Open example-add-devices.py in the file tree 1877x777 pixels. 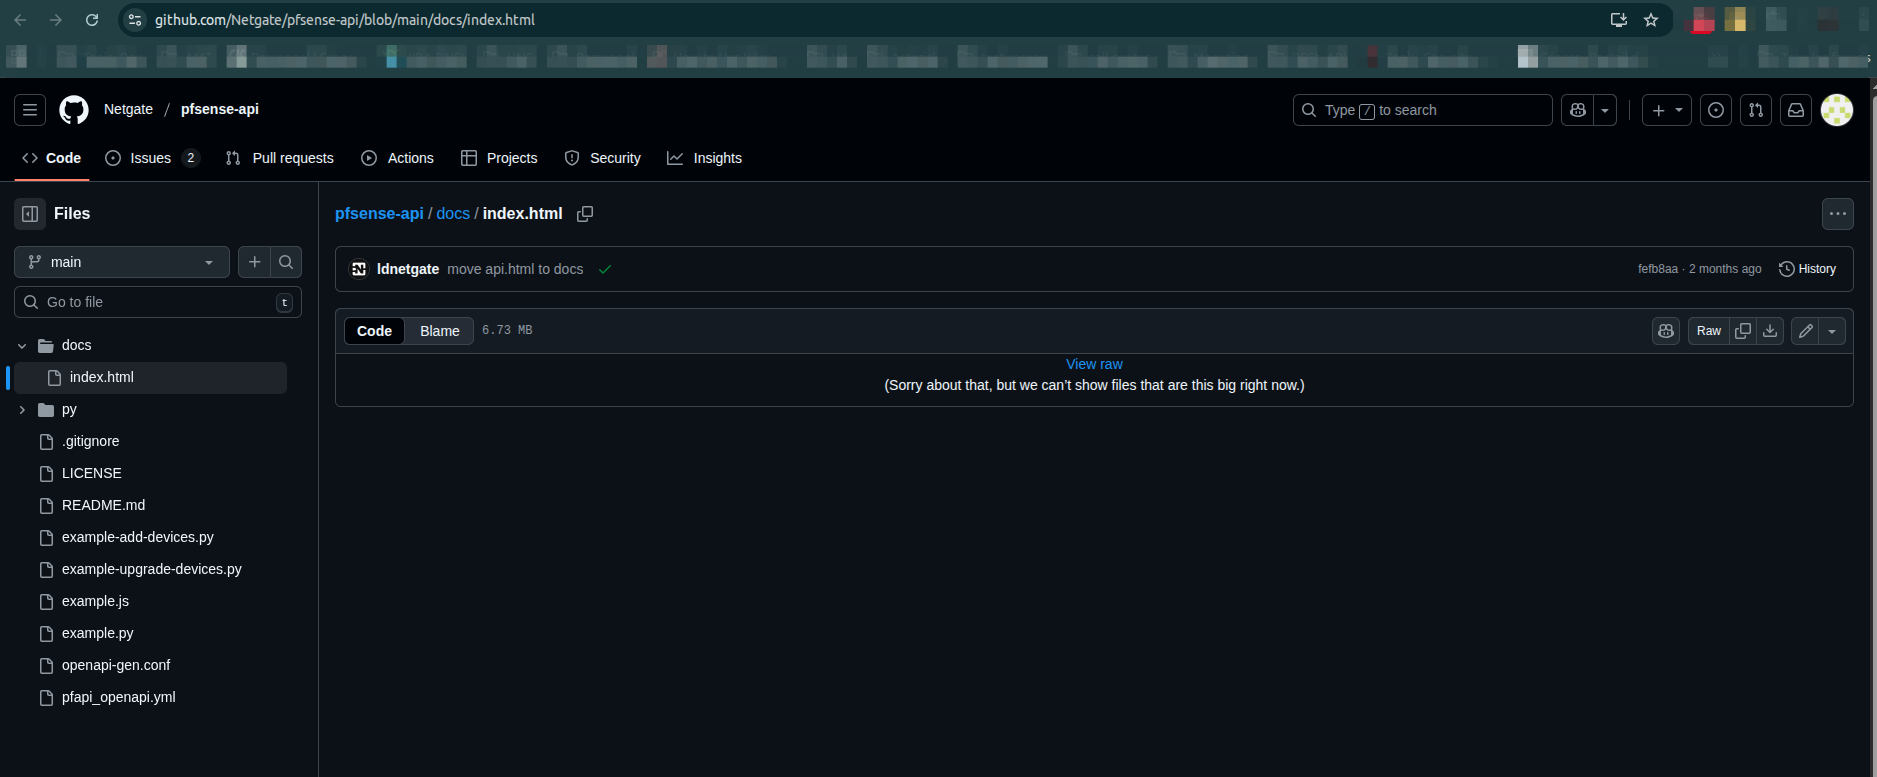(x=137, y=537)
